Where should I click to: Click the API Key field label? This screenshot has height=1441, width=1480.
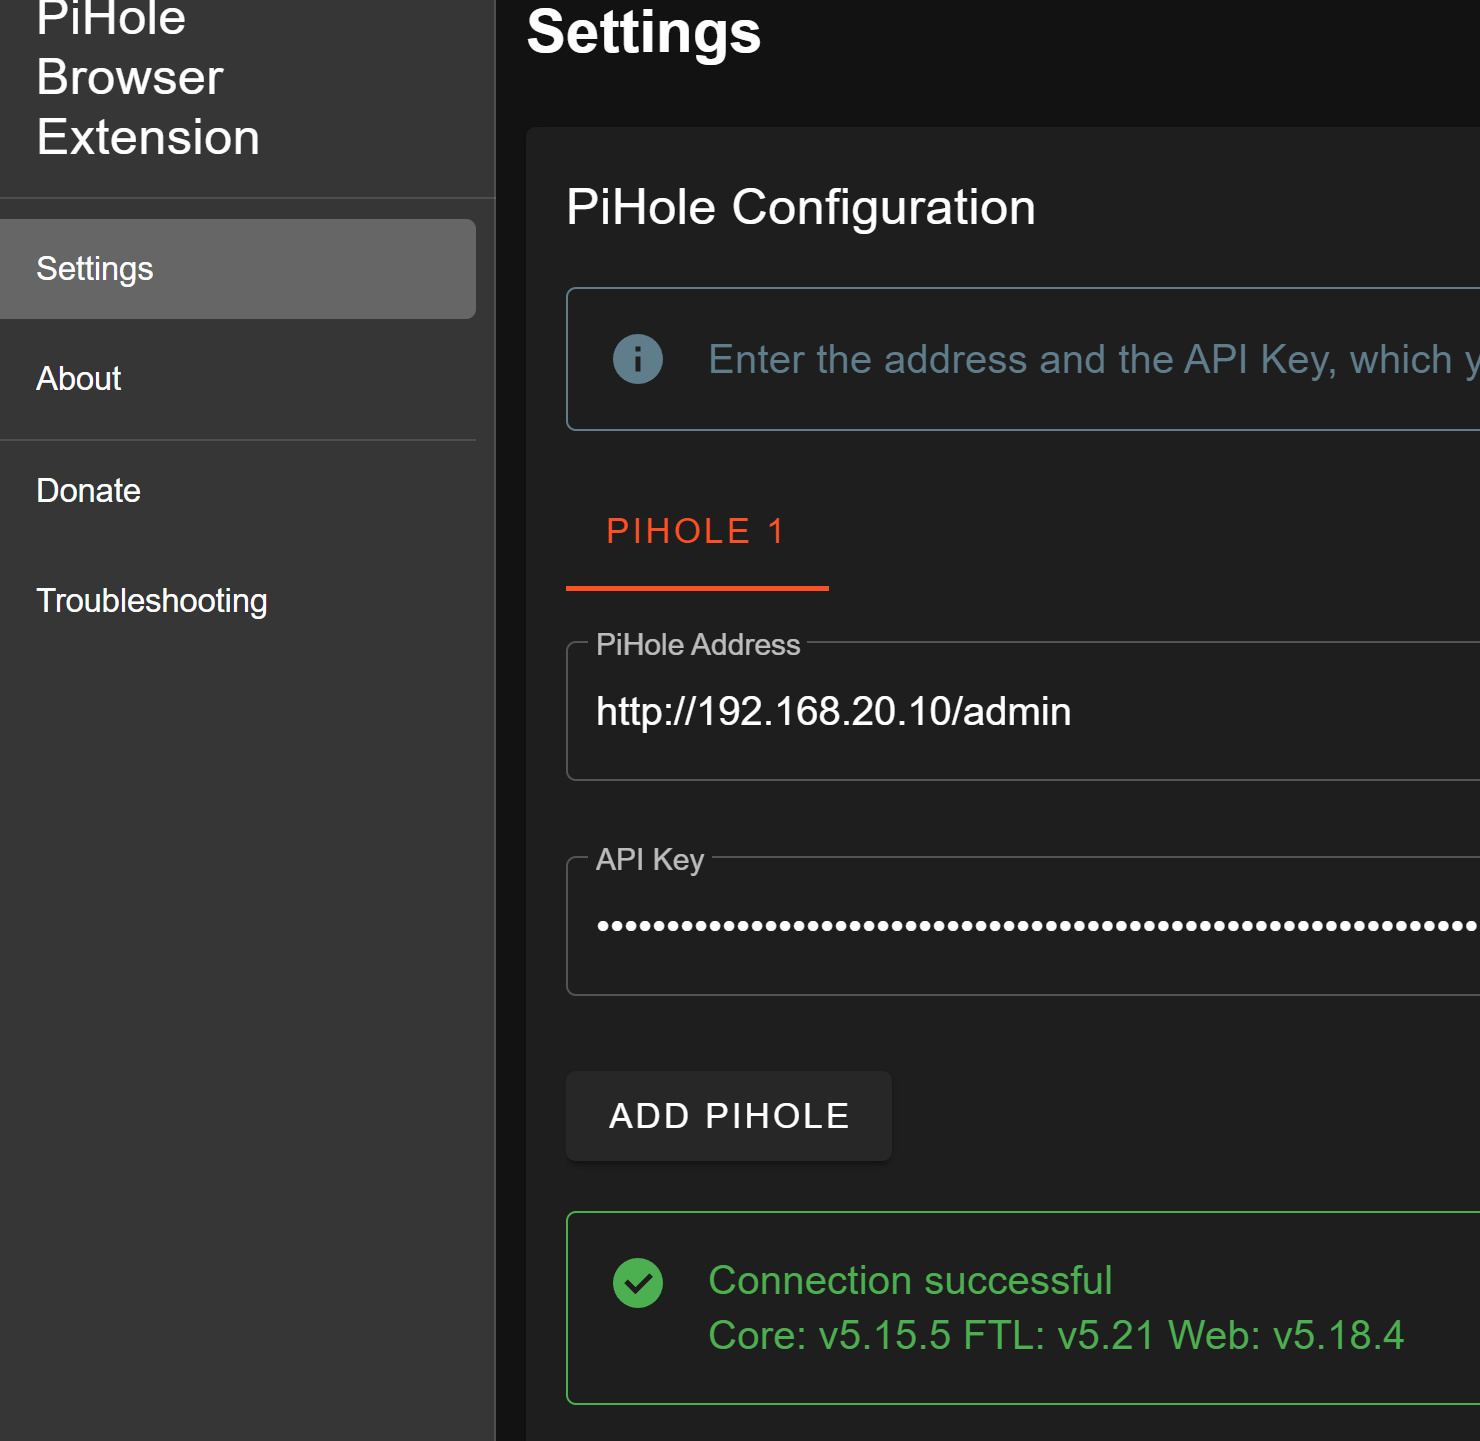click(649, 859)
